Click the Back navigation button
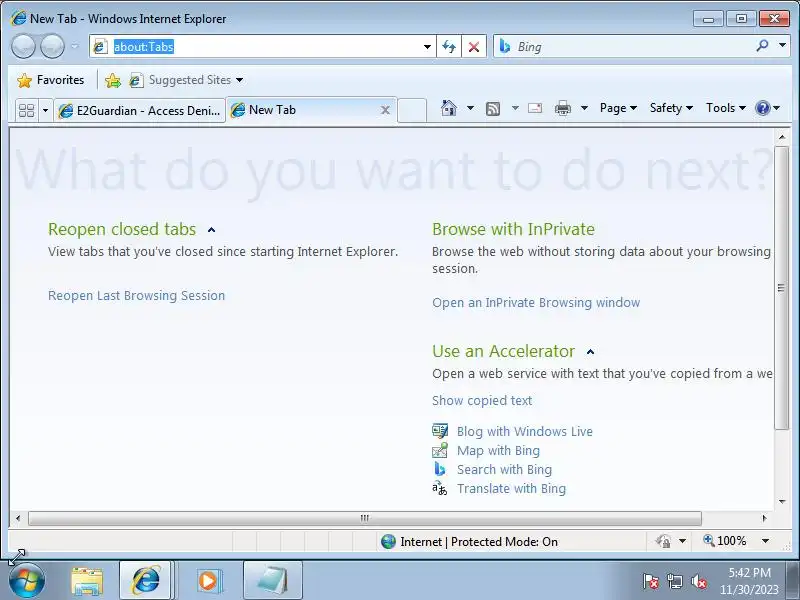 pyautogui.click(x=23, y=46)
